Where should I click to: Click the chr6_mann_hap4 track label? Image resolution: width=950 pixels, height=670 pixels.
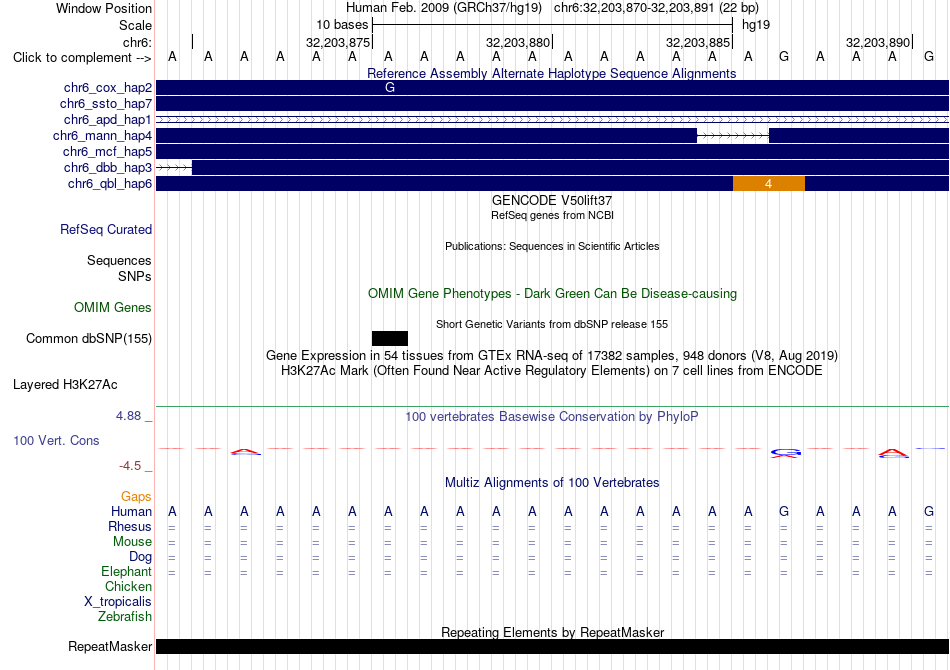coord(102,136)
